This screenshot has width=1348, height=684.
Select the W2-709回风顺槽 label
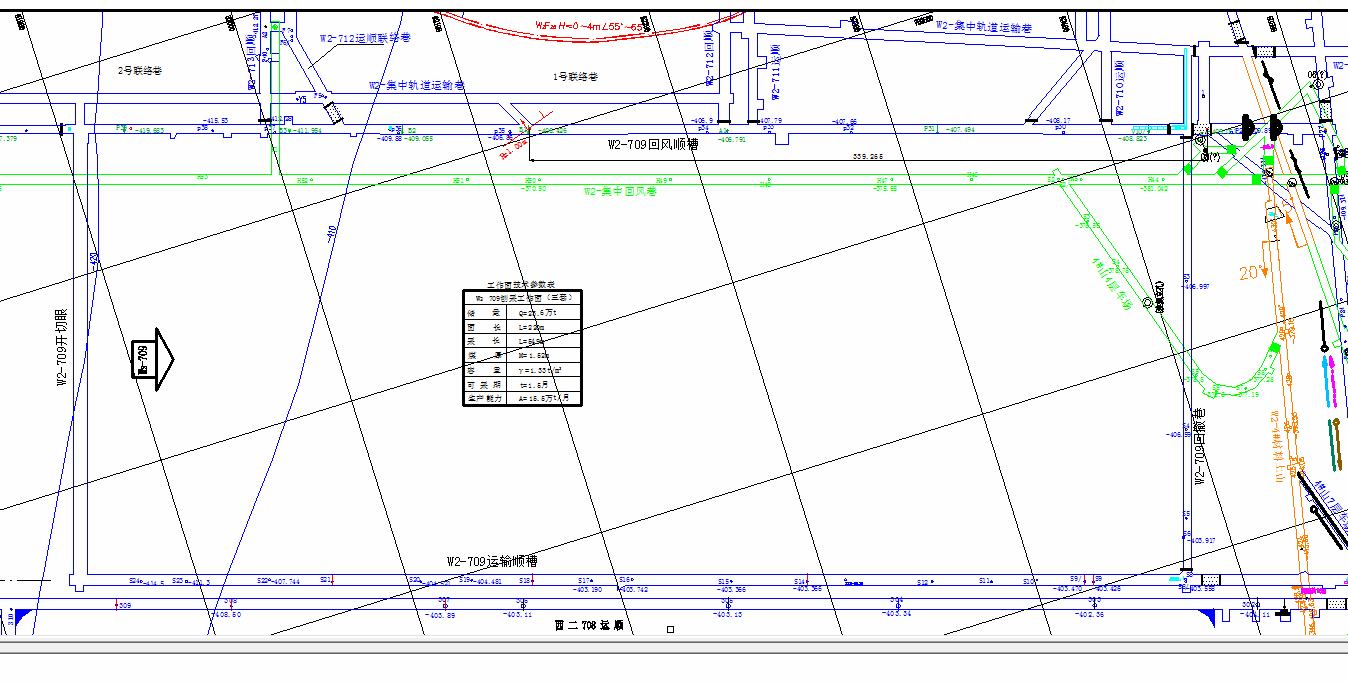click(653, 145)
